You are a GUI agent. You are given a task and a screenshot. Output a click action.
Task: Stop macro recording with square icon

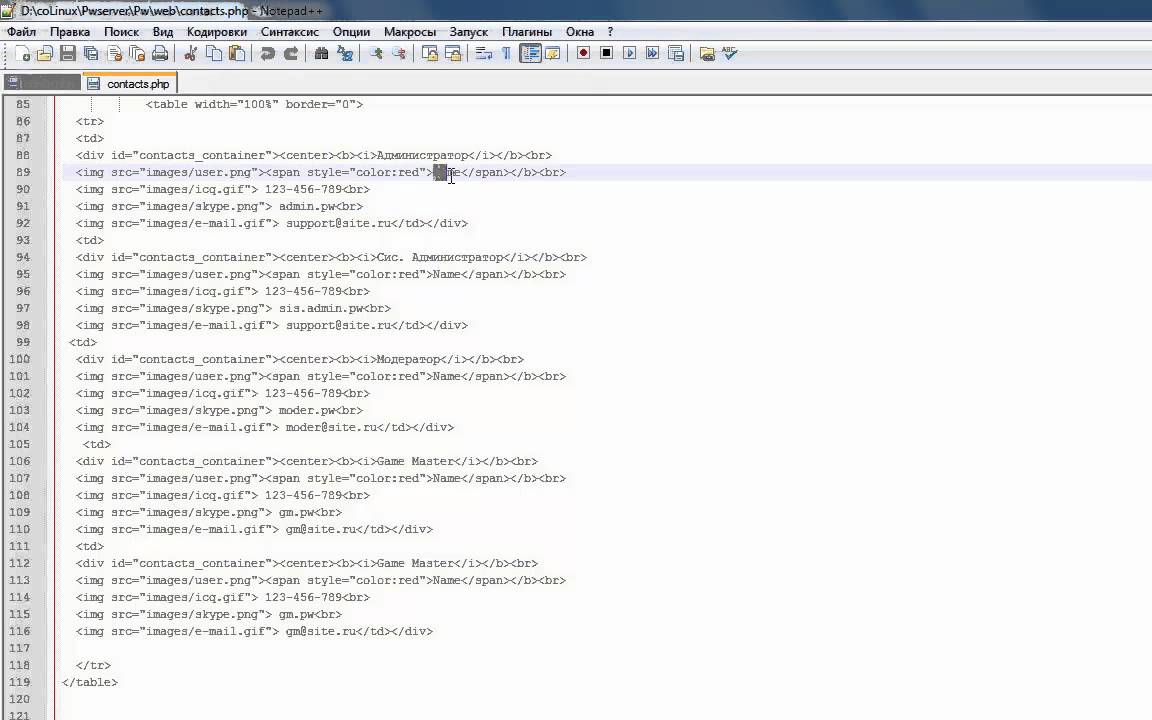(606, 54)
